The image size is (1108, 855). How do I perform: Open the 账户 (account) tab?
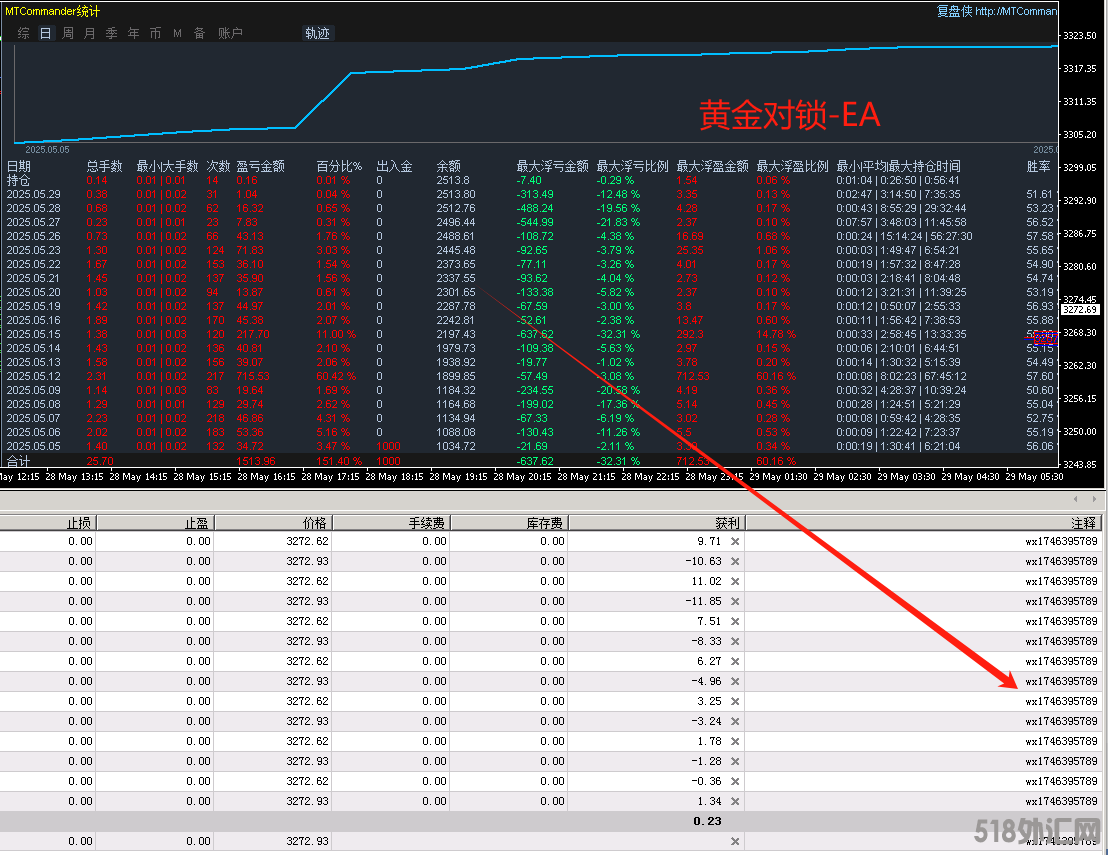(230, 33)
